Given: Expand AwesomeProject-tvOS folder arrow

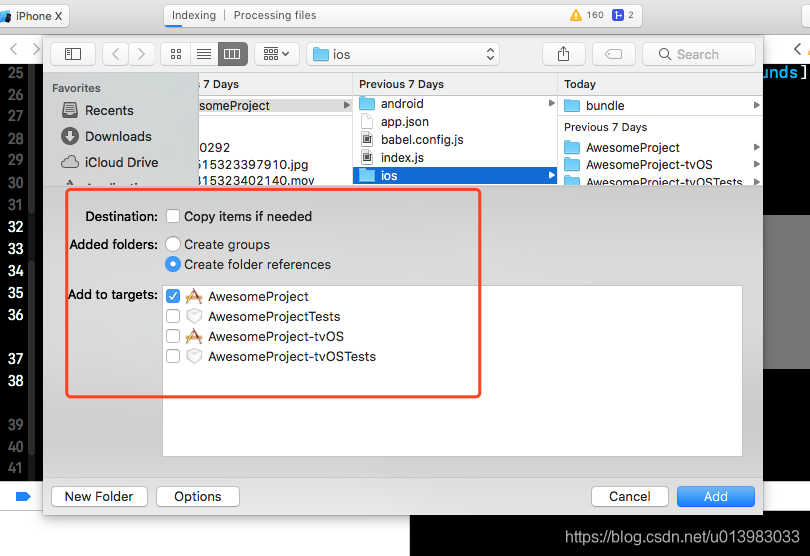Looking at the screenshot, I should pyautogui.click(x=757, y=164).
